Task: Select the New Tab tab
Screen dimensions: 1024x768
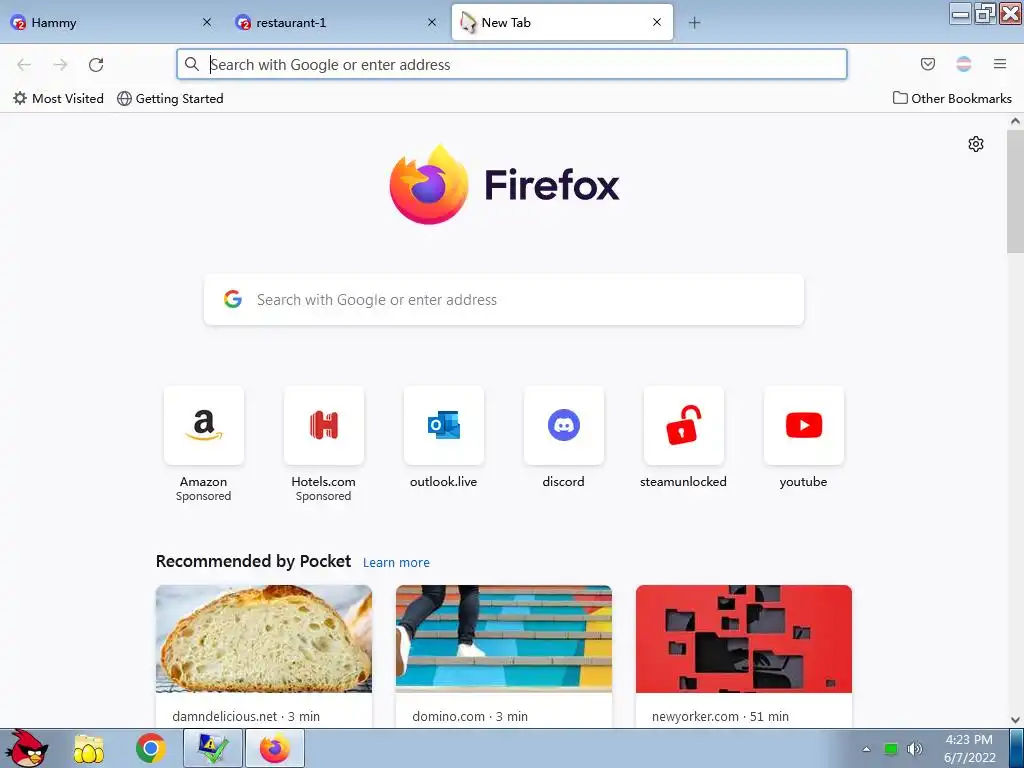Action: 562,22
